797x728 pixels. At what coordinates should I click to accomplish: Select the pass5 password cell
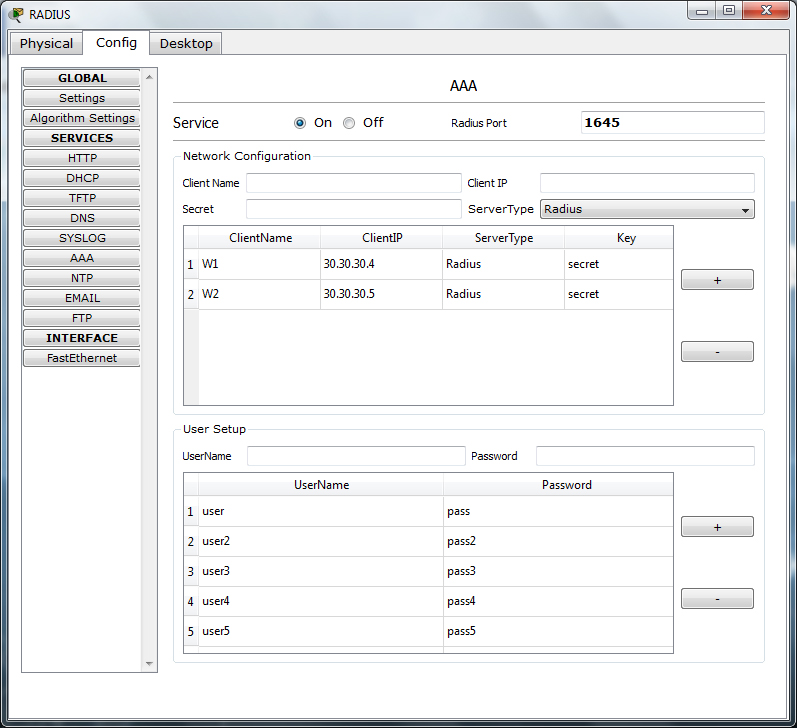(559, 631)
